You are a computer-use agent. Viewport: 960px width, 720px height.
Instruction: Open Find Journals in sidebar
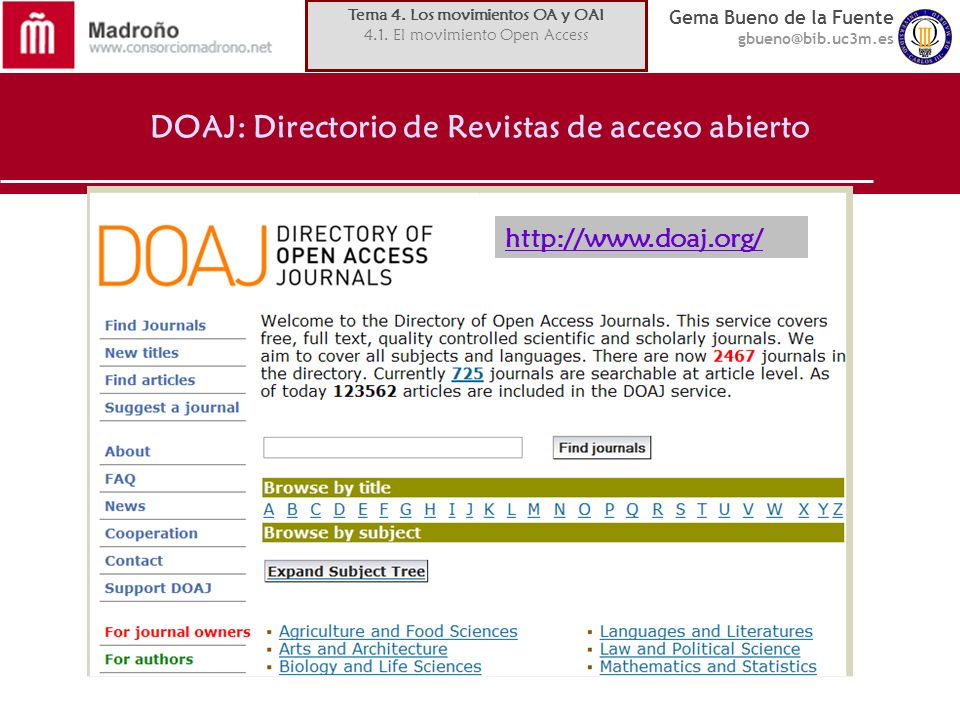click(x=155, y=326)
